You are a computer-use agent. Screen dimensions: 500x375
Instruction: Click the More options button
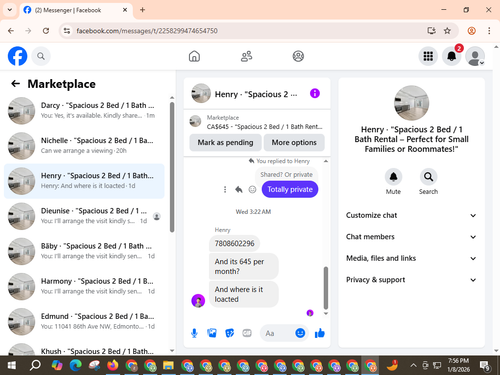(294, 142)
